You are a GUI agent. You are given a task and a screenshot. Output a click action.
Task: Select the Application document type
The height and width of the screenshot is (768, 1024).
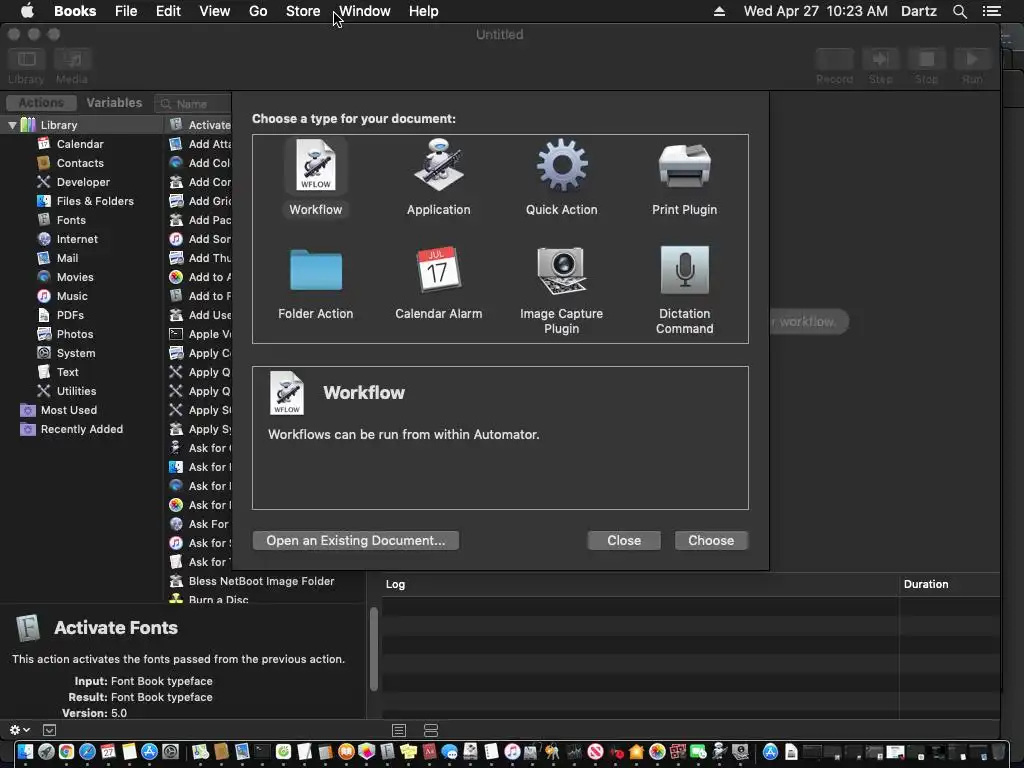(x=438, y=177)
